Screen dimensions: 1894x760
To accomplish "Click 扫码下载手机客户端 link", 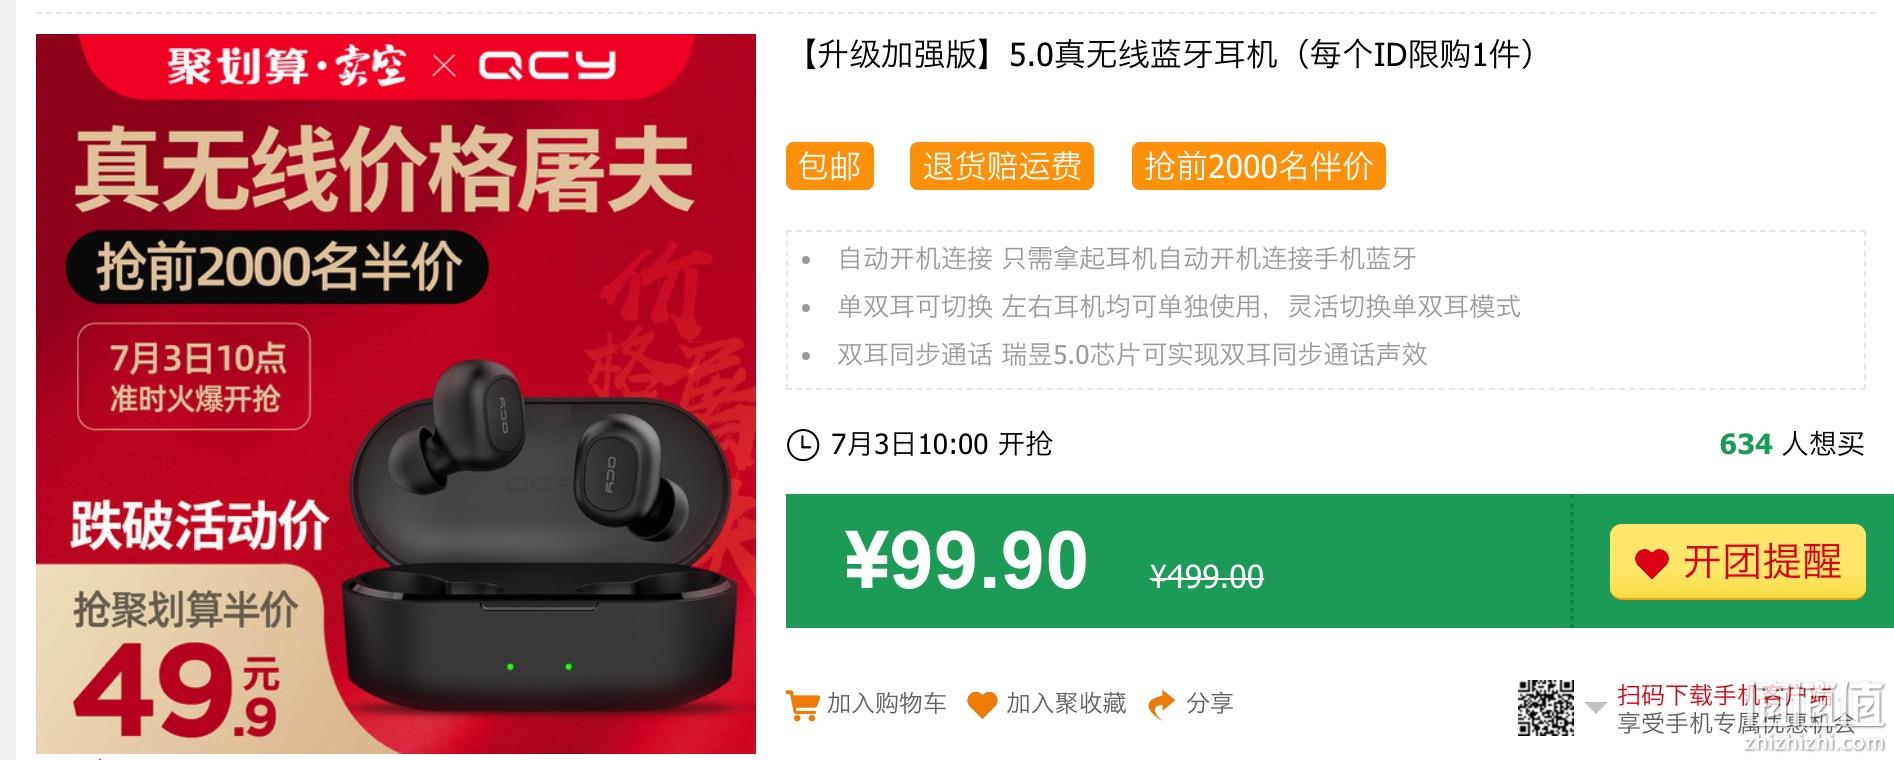I will [x=1724, y=695].
